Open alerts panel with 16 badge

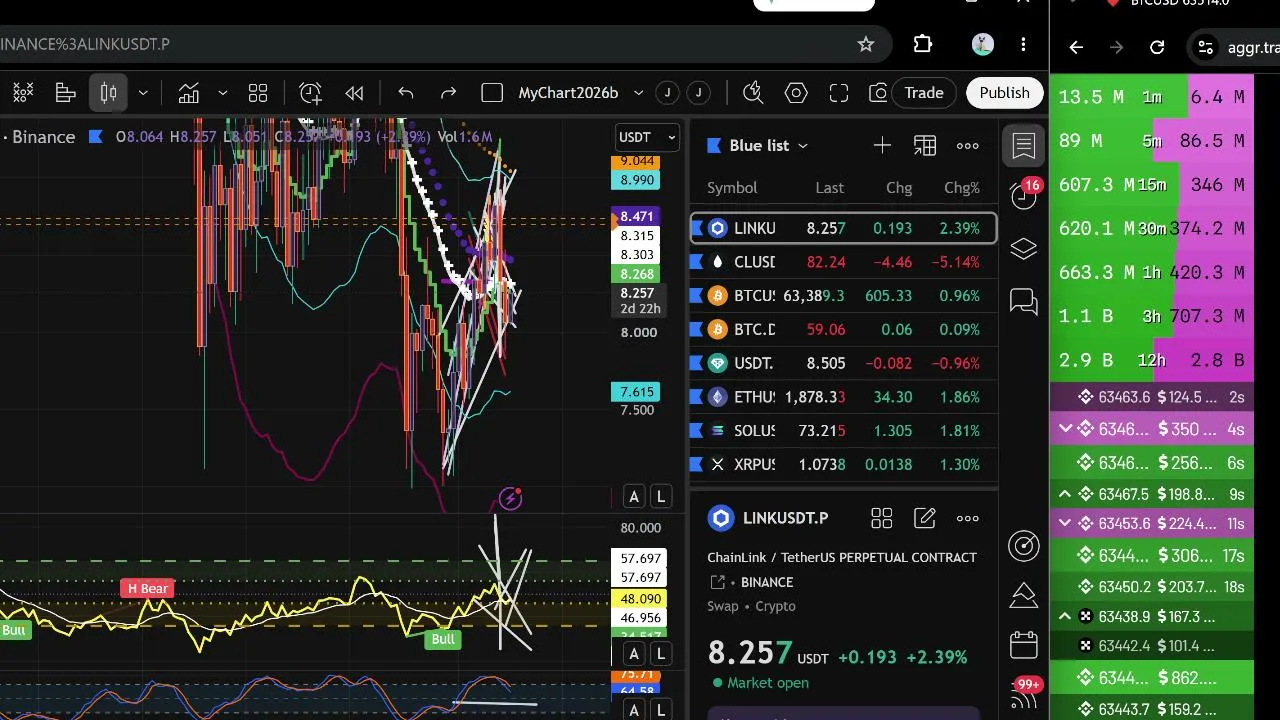(x=1025, y=194)
